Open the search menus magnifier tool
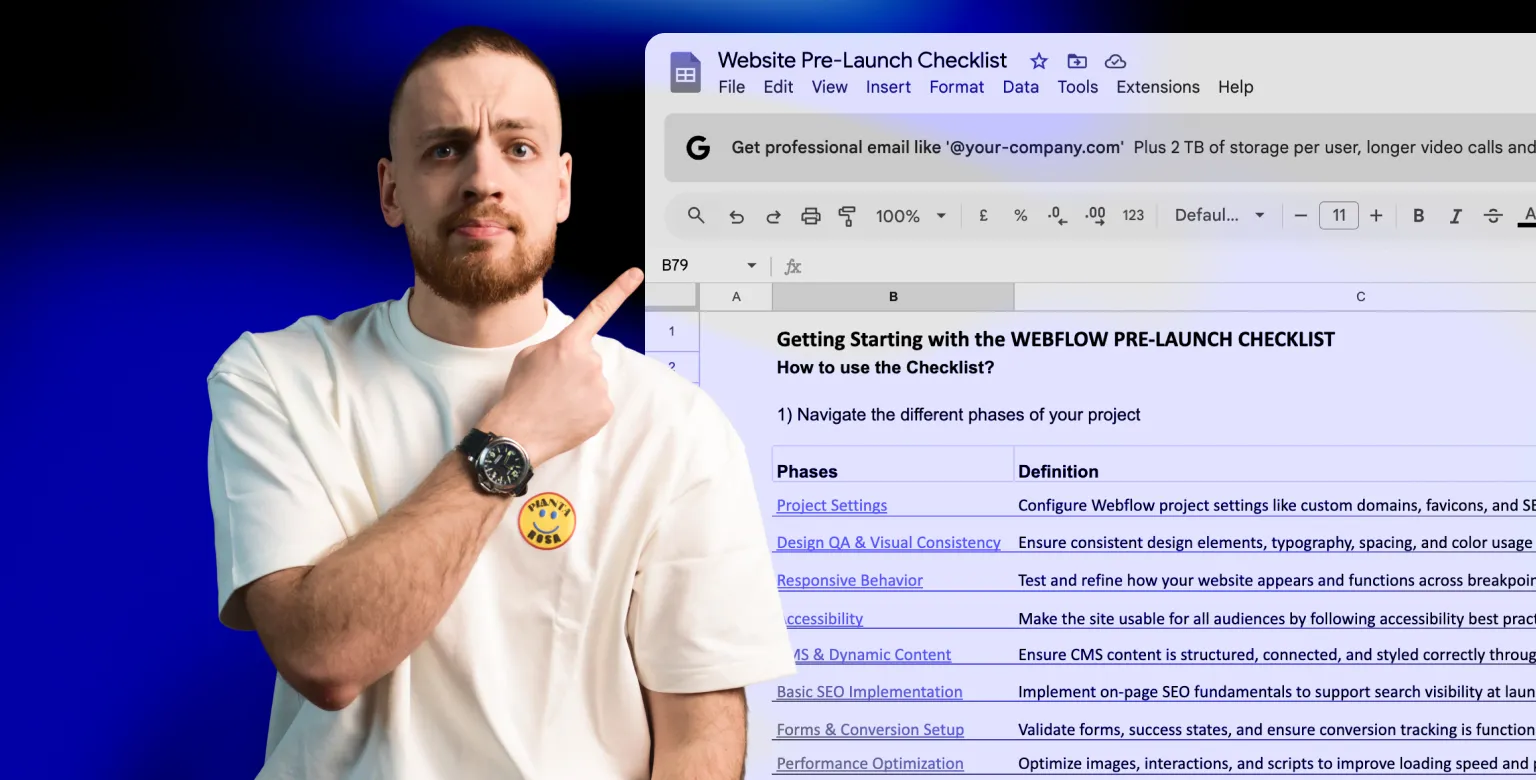This screenshot has height=780, width=1536. click(x=696, y=215)
